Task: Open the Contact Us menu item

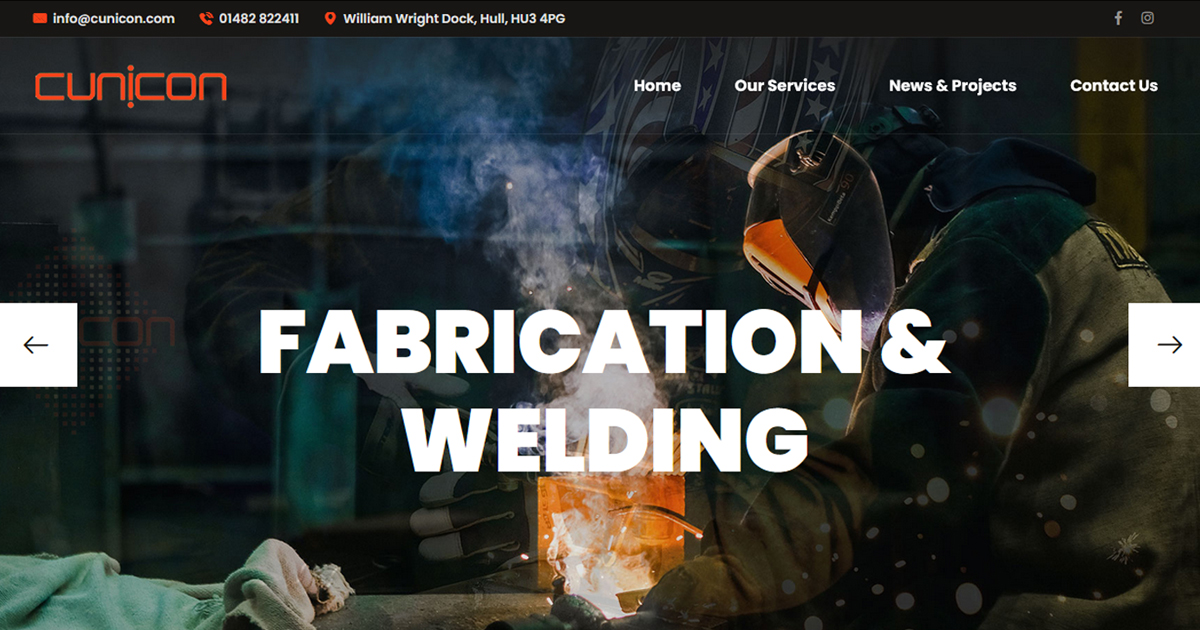Action: (x=1114, y=86)
